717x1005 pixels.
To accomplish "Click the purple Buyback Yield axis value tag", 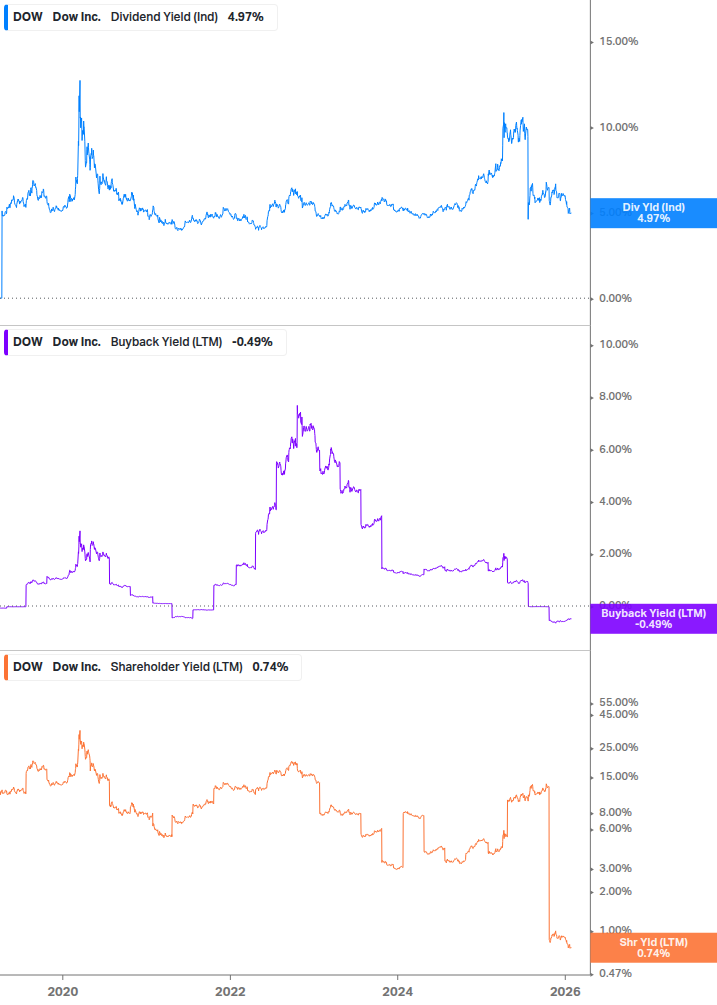I will click(x=653, y=619).
